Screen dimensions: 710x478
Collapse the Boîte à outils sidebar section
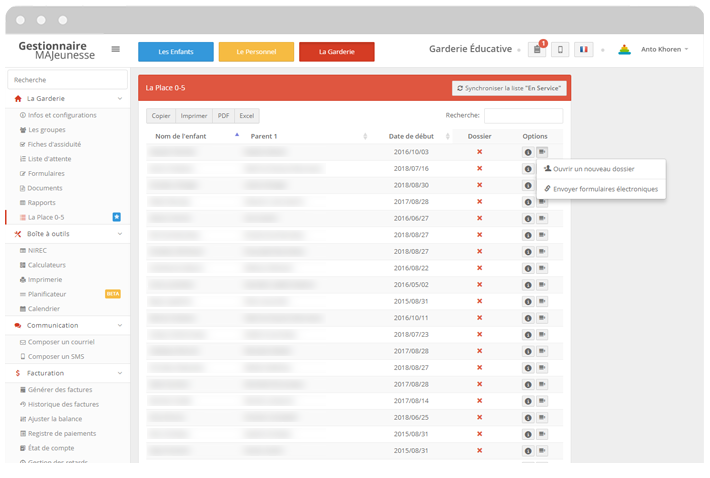tap(120, 234)
